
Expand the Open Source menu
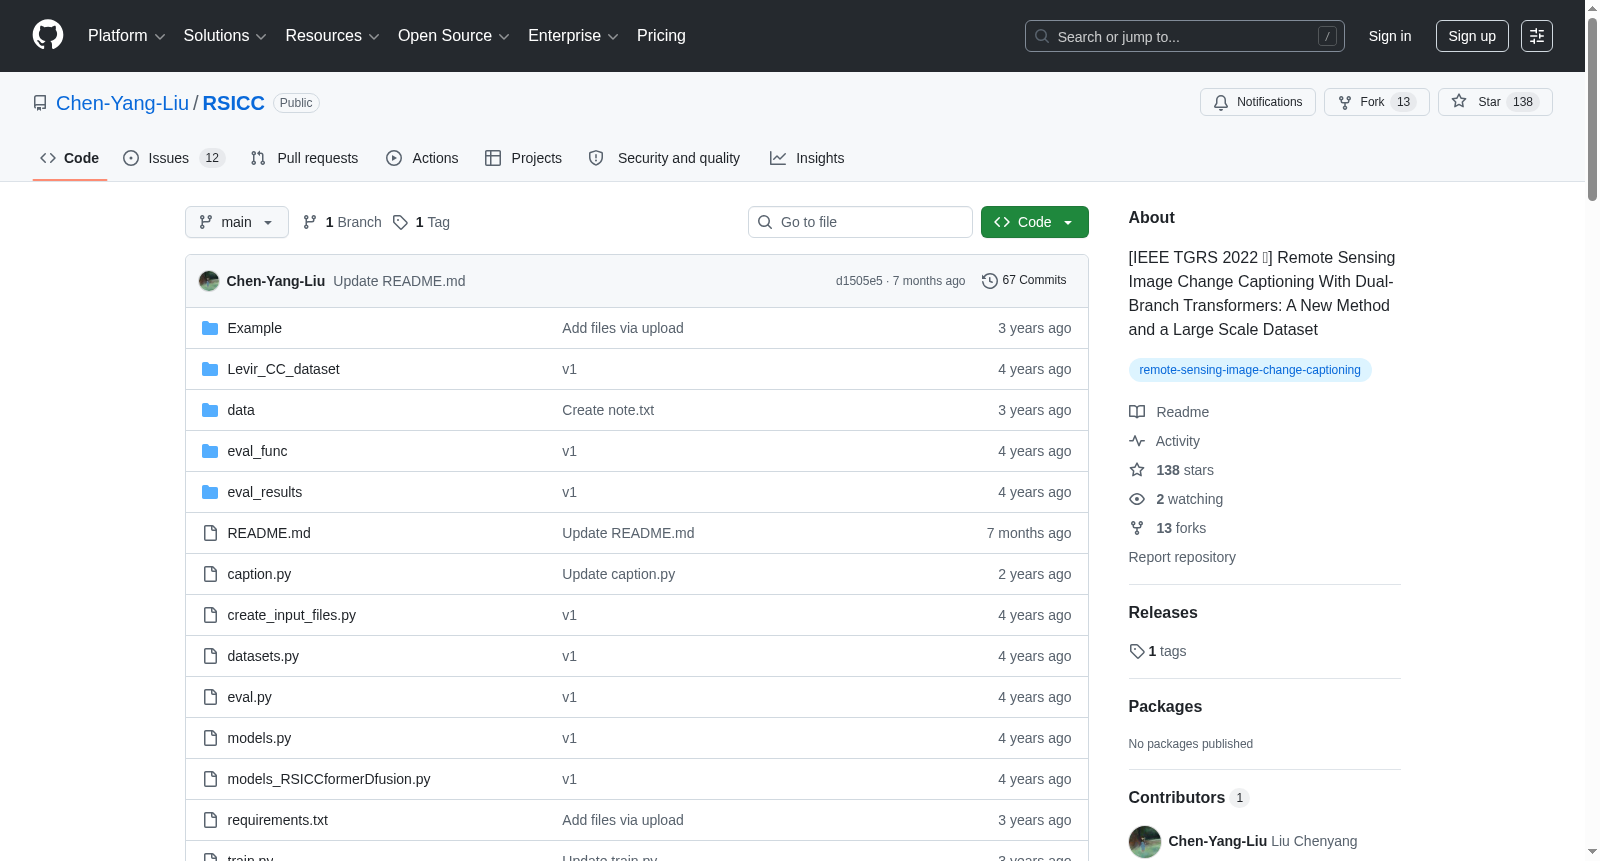point(454,36)
